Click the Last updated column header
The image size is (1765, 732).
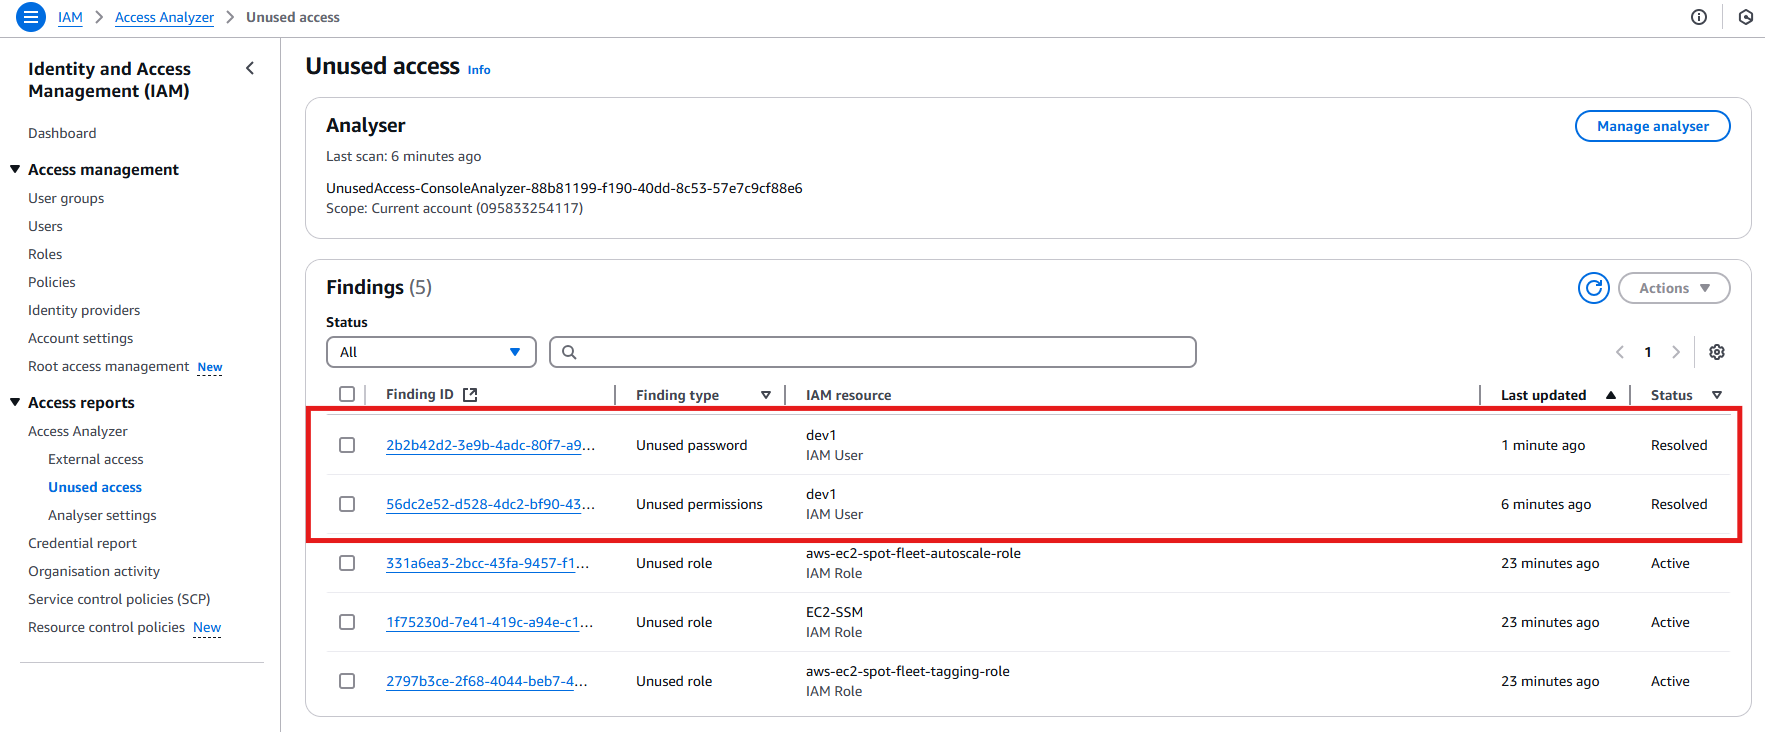click(1543, 395)
